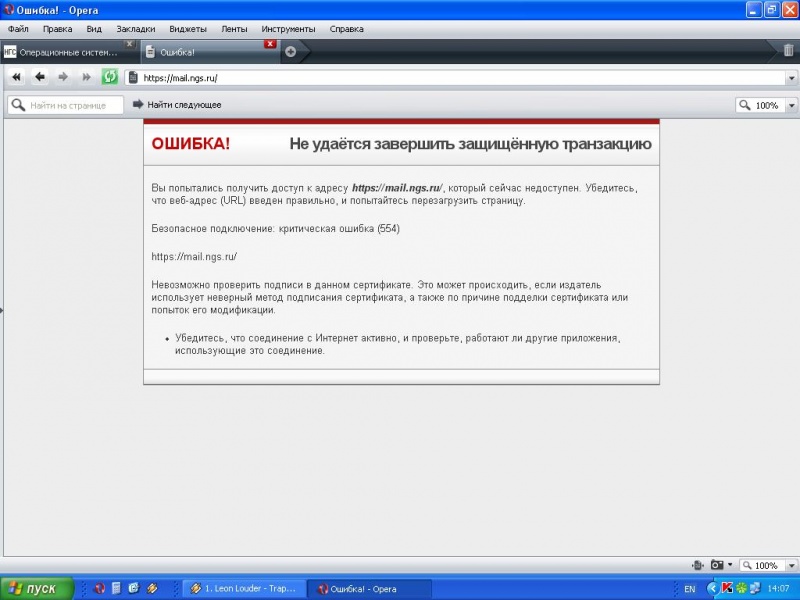The height and width of the screenshot is (600, 800).
Task: Click the green Reload page button
Action: [110, 77]
